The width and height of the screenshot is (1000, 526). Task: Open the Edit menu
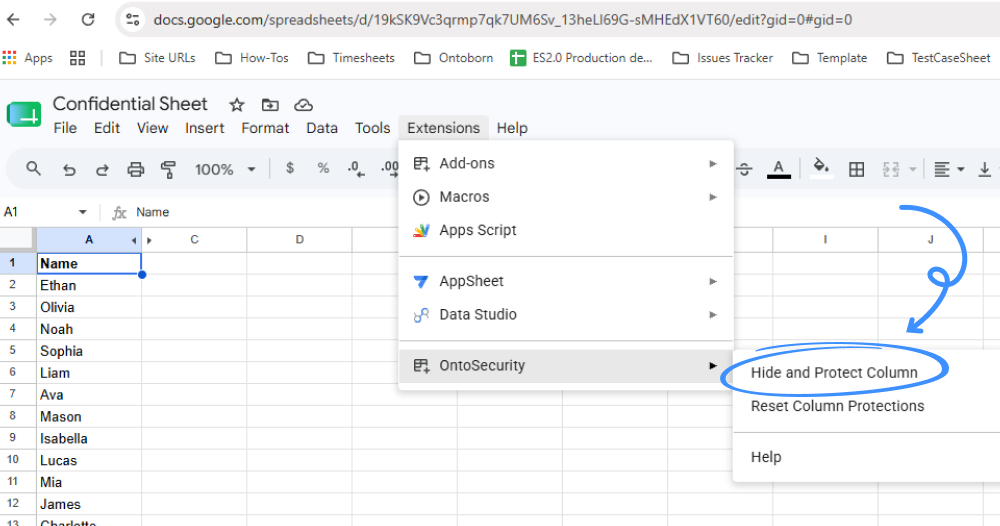click(x=107, y=128)
